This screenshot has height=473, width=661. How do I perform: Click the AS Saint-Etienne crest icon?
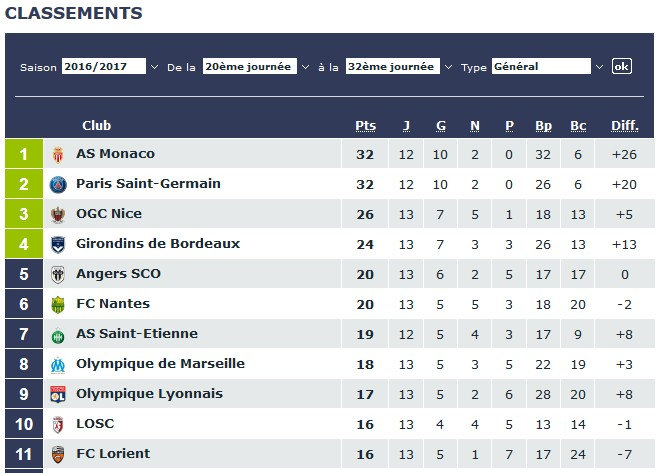57,334
